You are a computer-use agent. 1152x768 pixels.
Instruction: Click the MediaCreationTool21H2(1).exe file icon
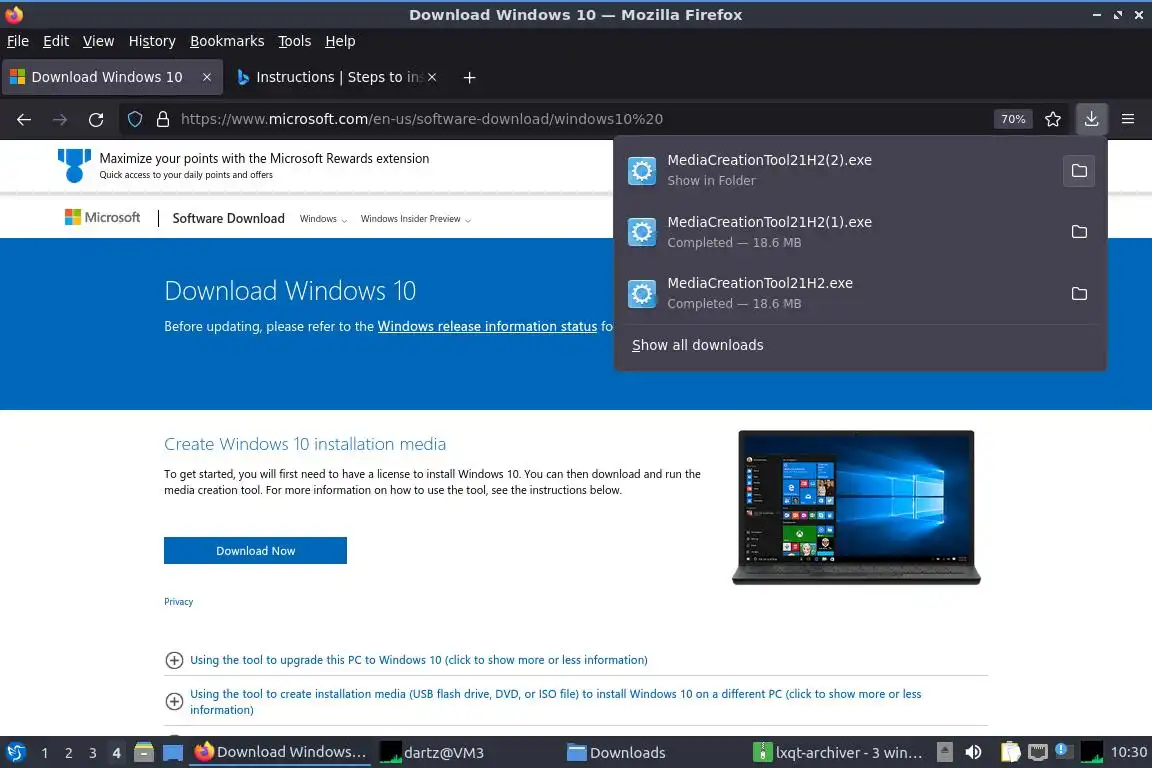tap(641, 232)
